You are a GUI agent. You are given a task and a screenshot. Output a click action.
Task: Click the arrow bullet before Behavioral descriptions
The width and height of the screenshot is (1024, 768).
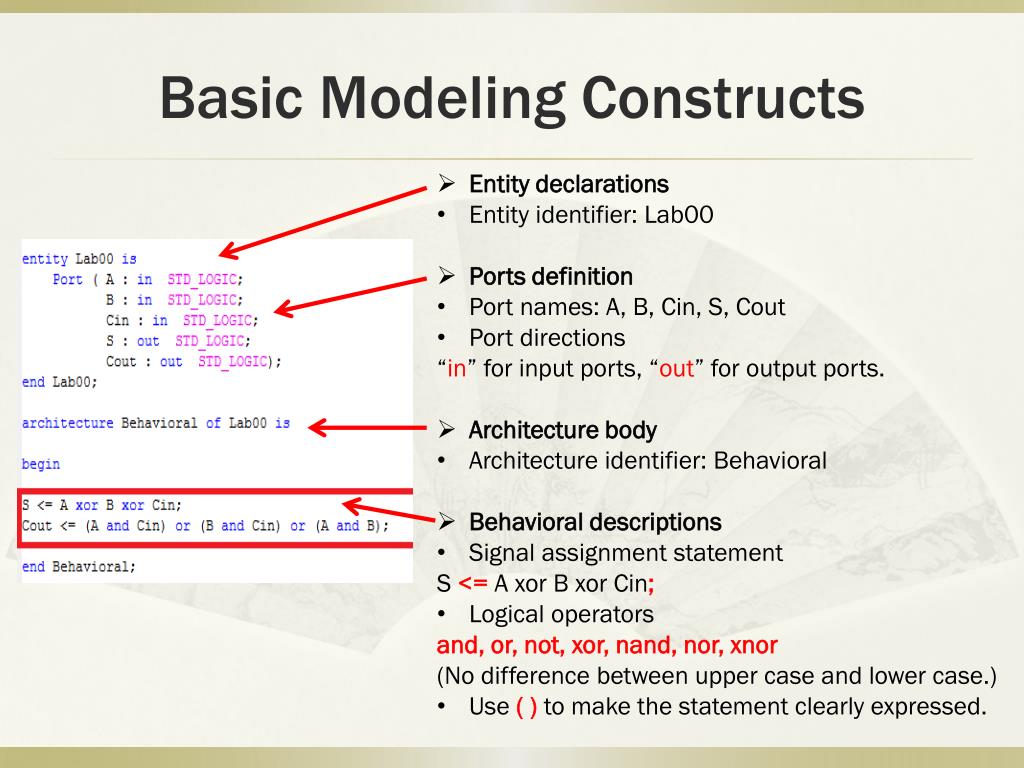tap(447, 521)
